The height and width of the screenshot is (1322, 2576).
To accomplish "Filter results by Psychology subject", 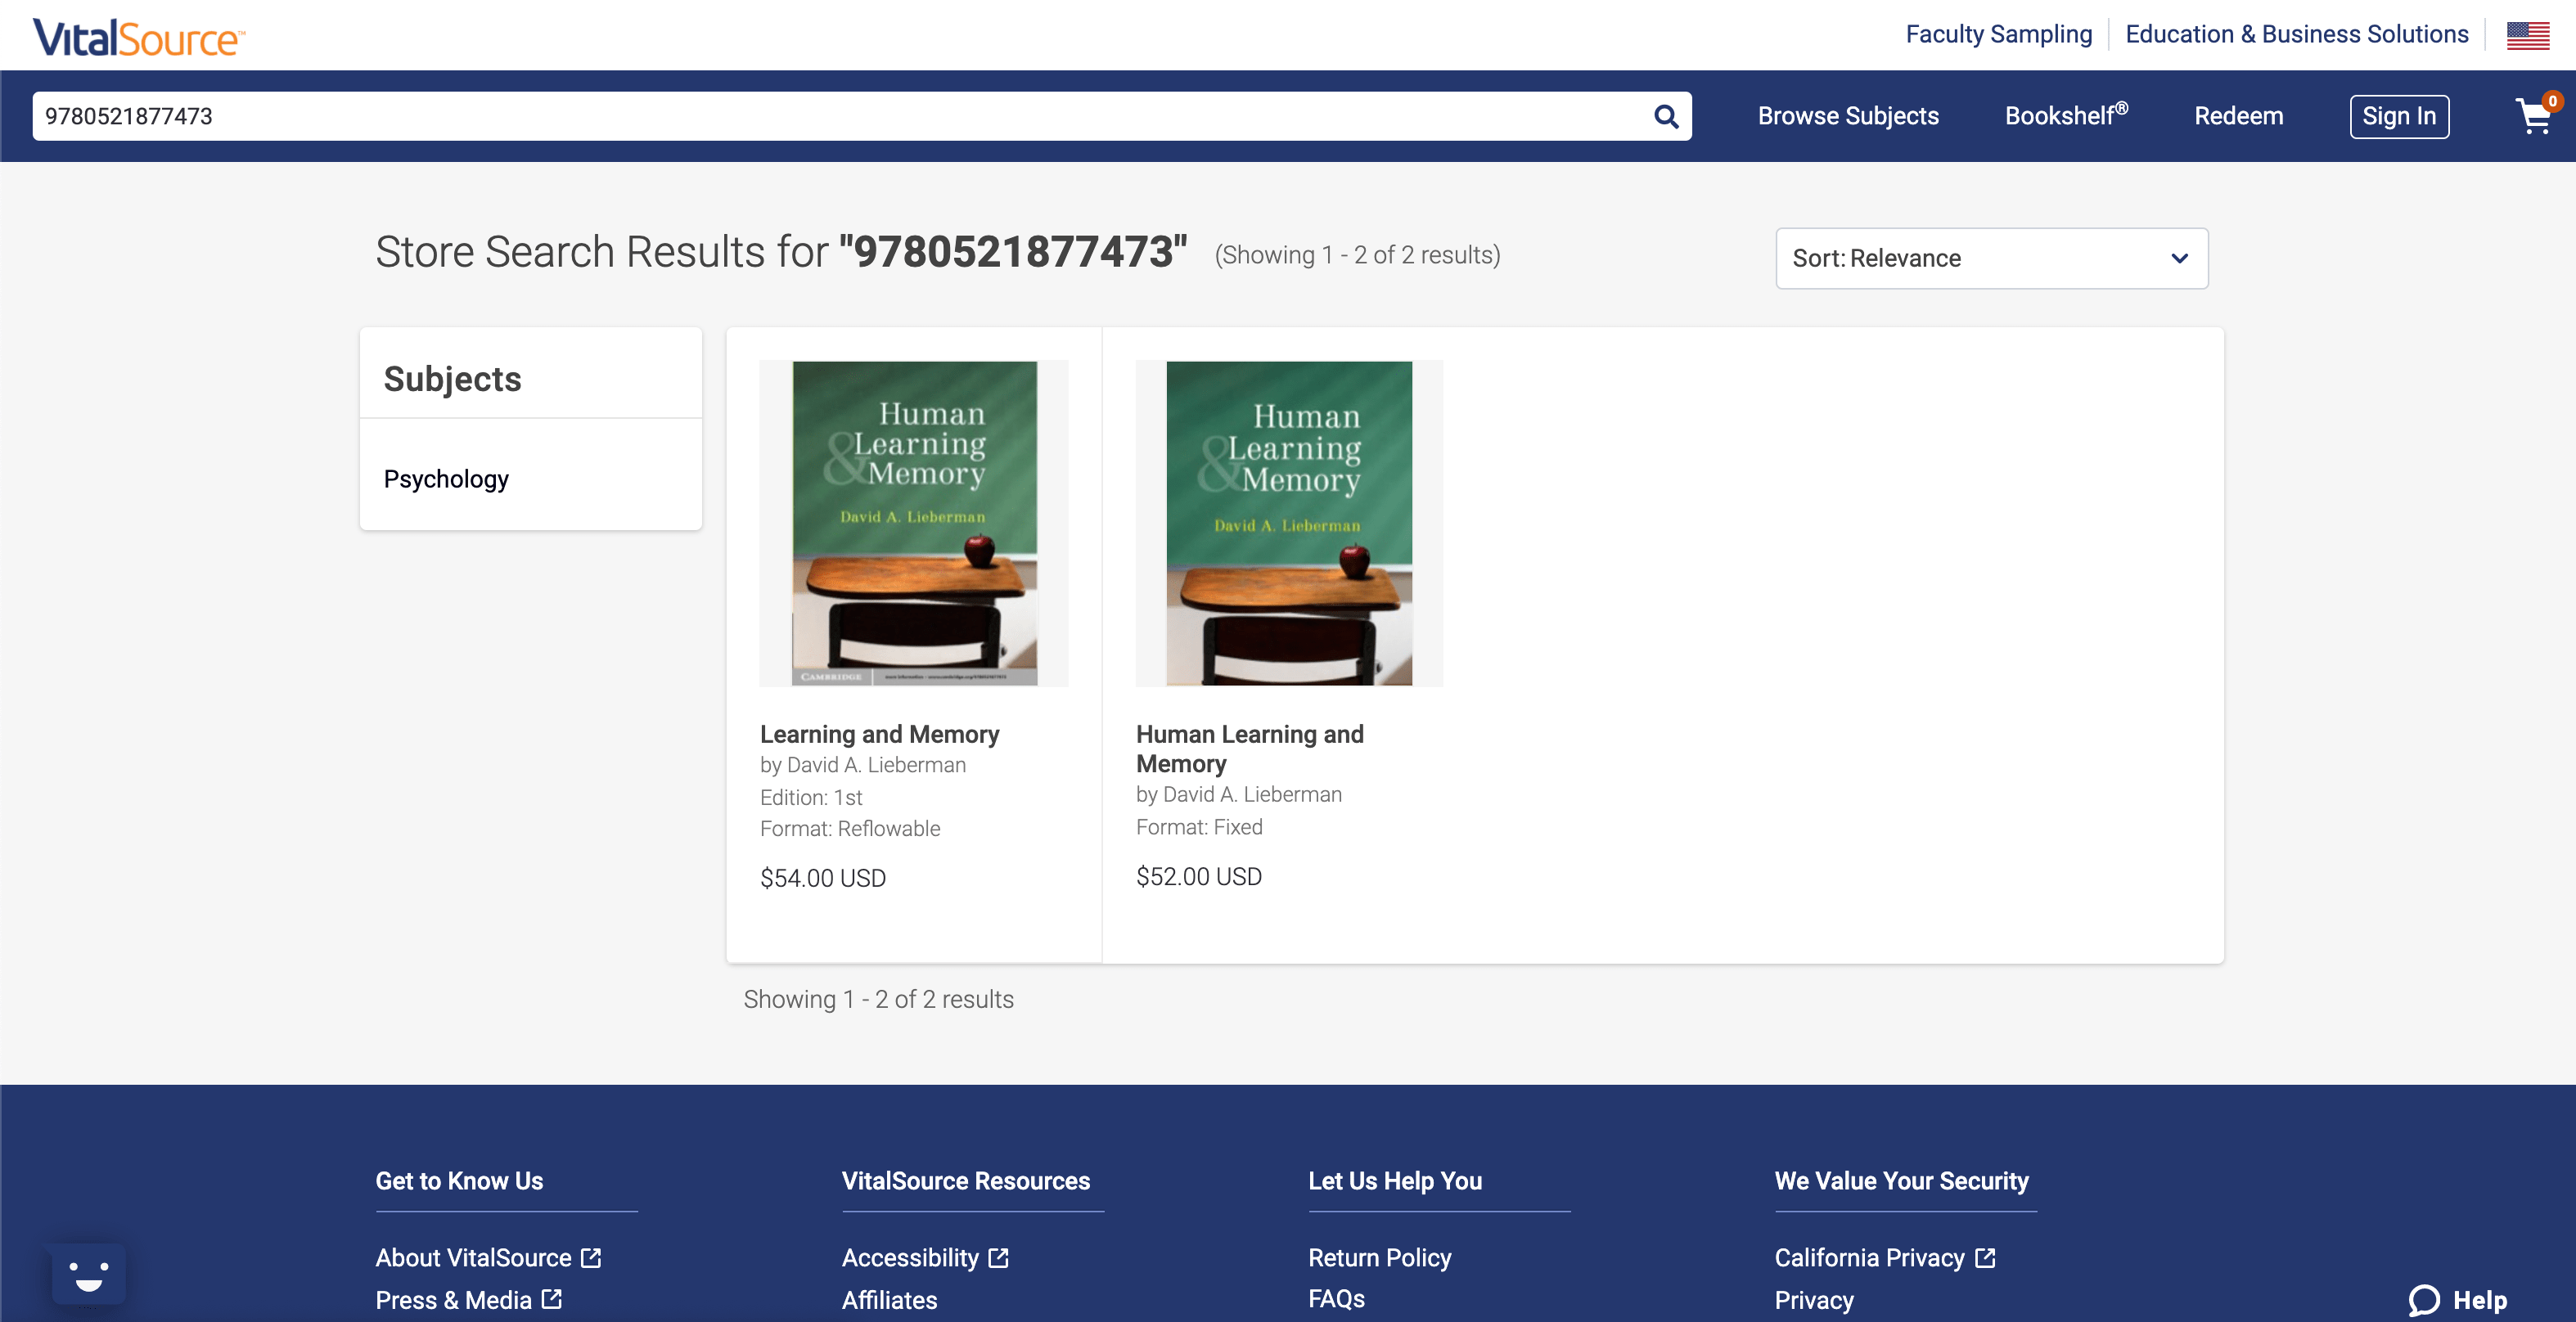I will [x=446, y=478].
